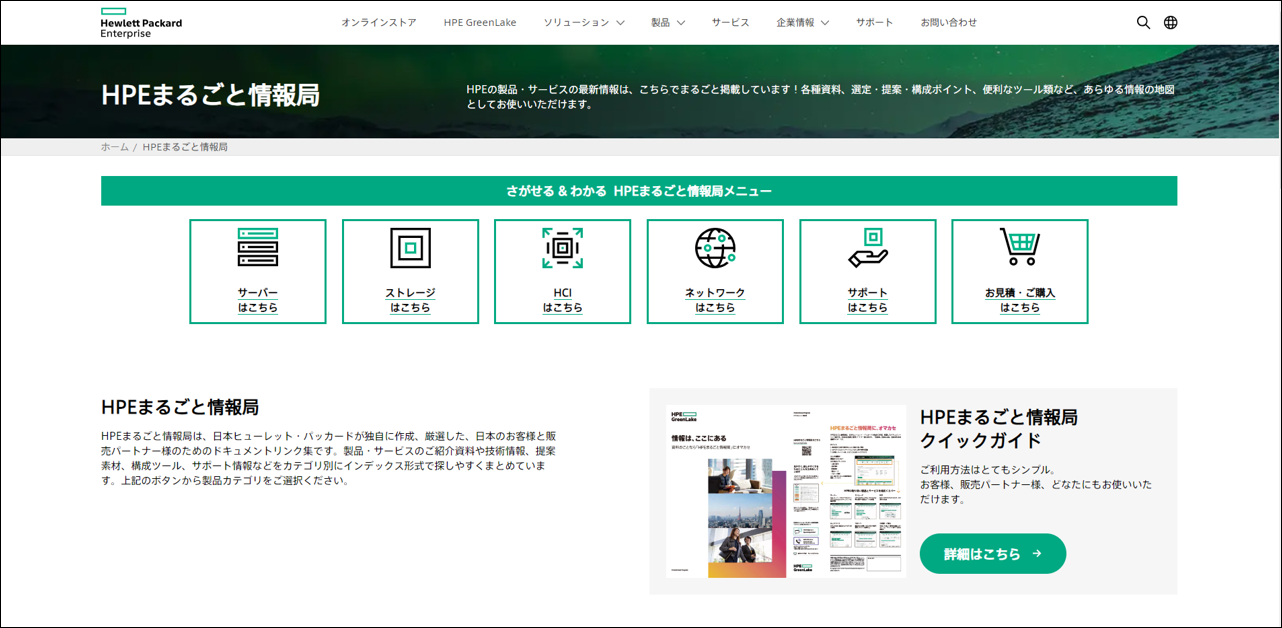Click the support hand icon
This screenshot has width=1282, height=628.
[x=867, y=247]
